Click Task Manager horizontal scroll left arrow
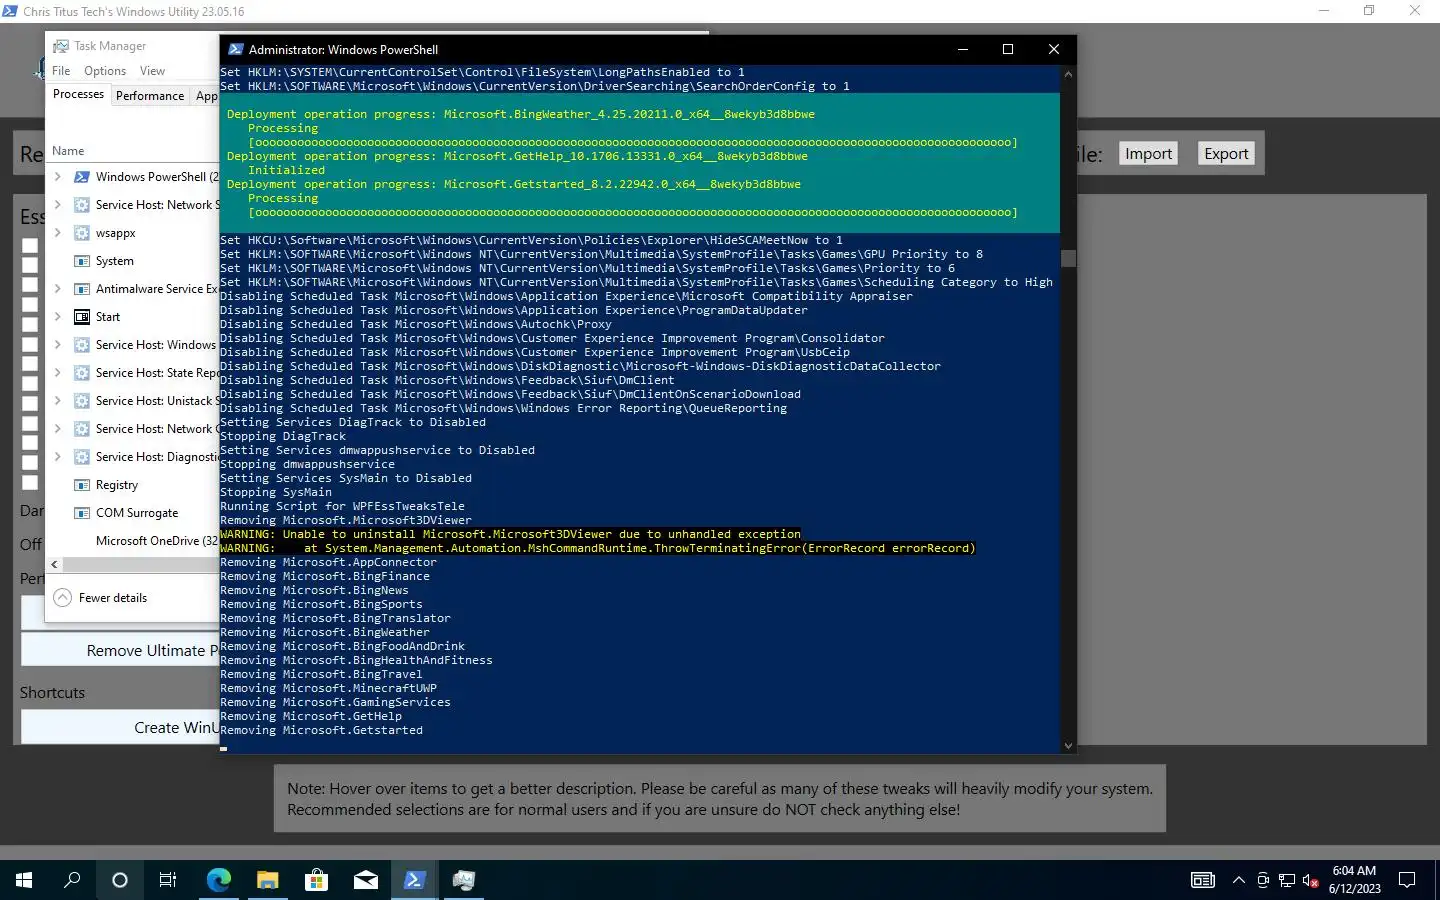This screenshot has width=1440, height=900. click(x=54, y=565)
